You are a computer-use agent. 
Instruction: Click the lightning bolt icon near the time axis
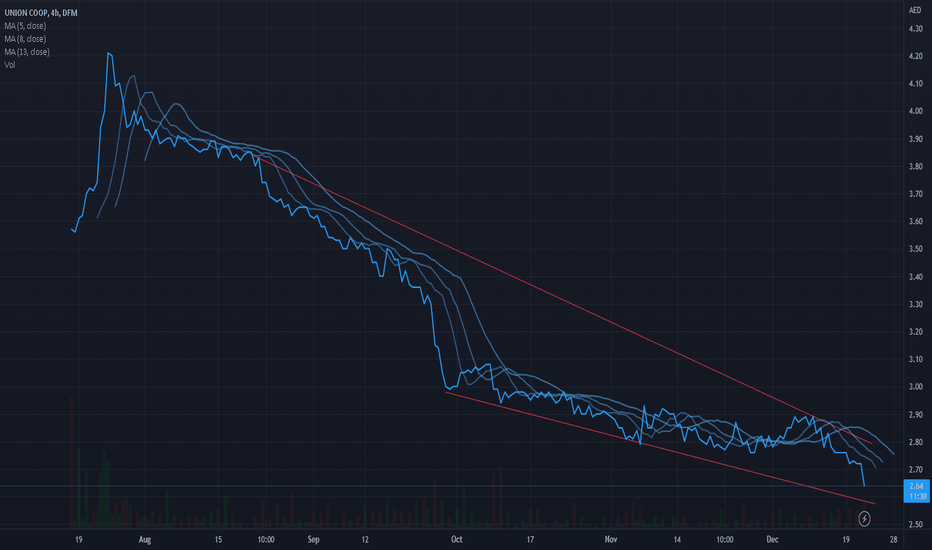coord(864,519)
